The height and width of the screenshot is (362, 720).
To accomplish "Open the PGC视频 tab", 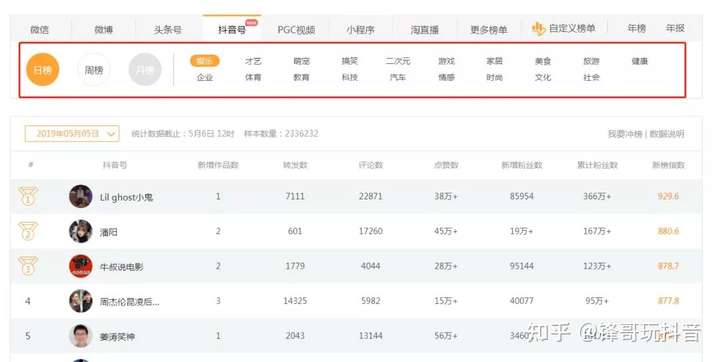I will click(x=296, y=30).
